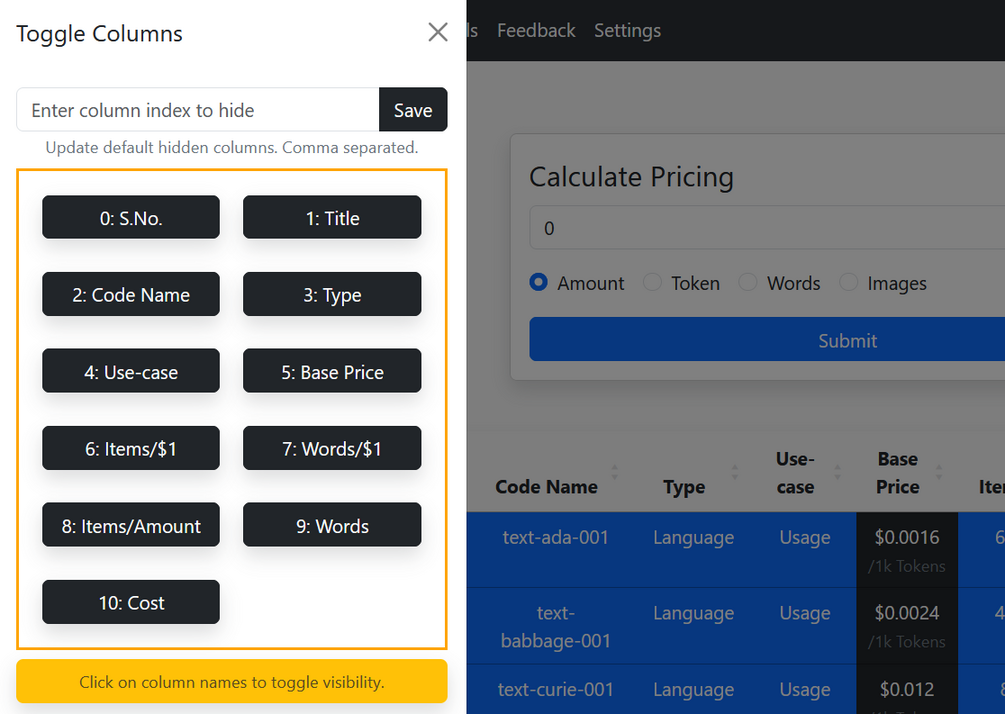The width and height of the screenshot is (1005, 714).
Task: Sort table by Code Name arrows
Action: tap(615, 471)
